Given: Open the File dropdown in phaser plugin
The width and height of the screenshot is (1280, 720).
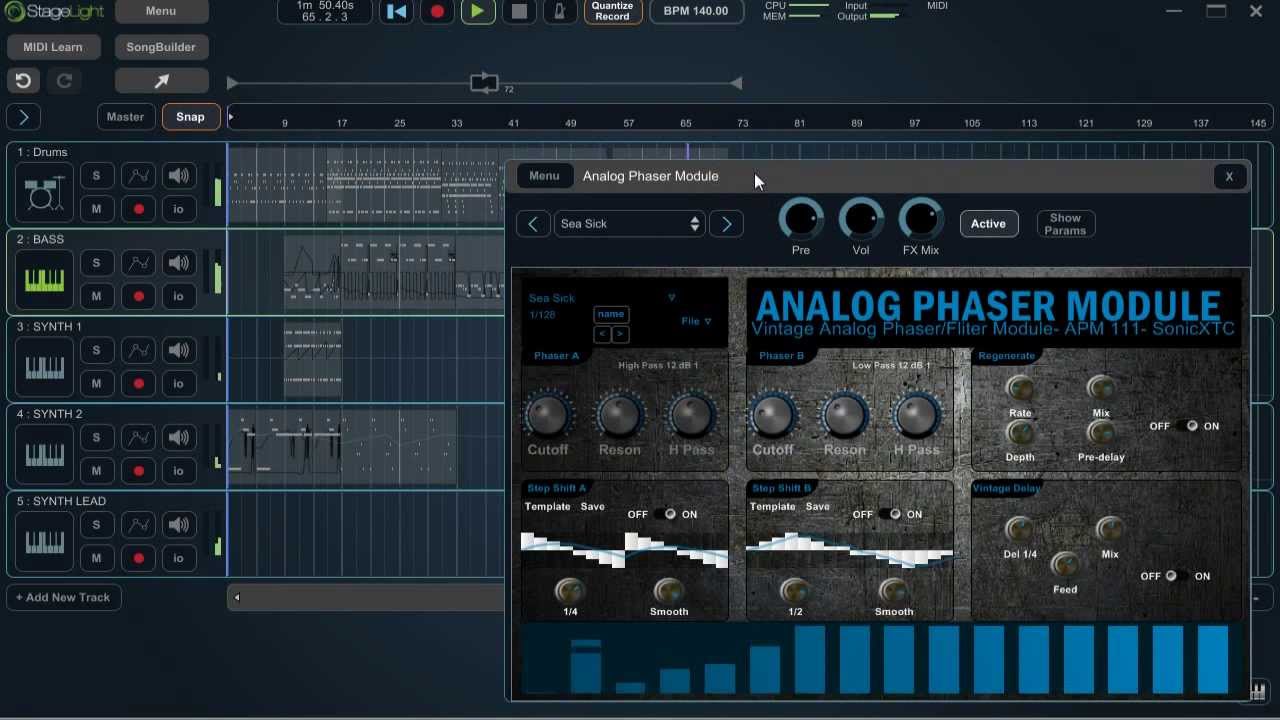Looking at the screenshot, I should [696, 321].
